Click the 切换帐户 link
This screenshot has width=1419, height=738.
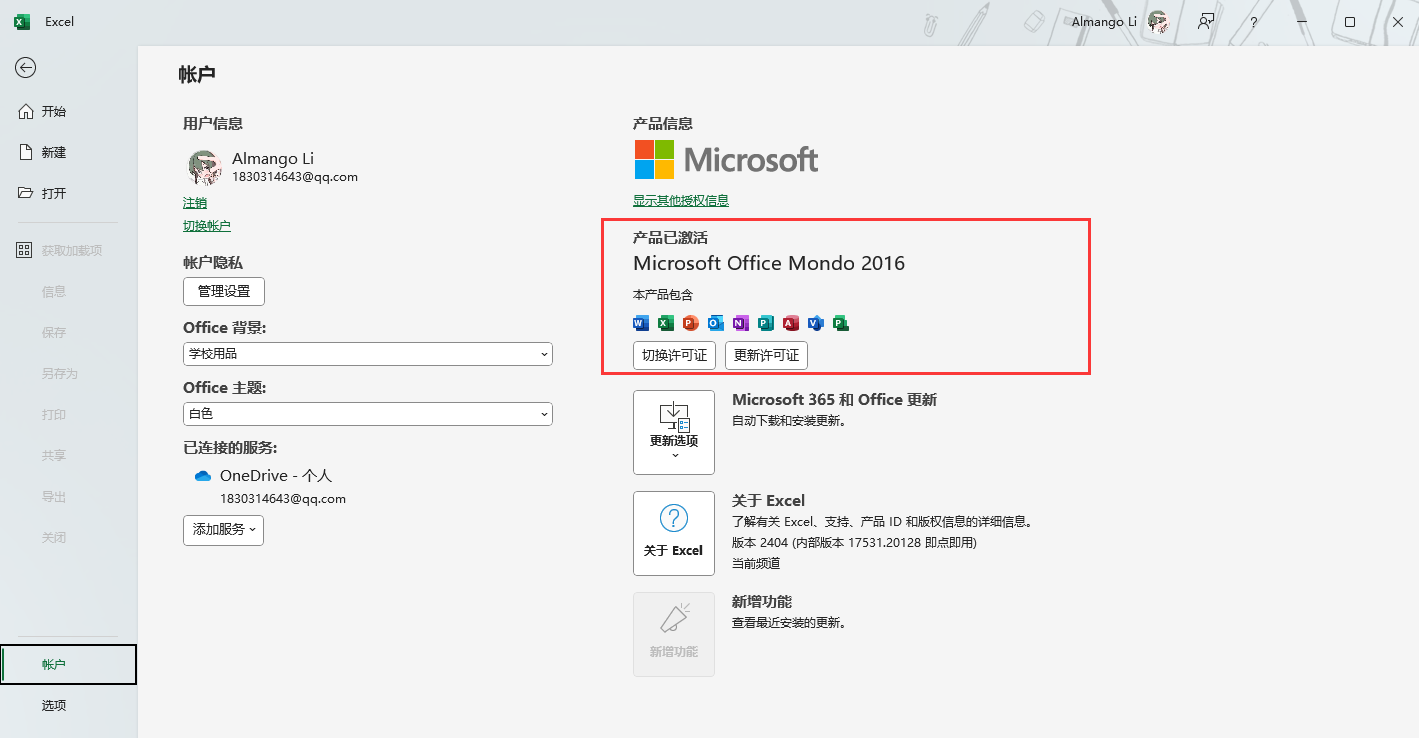[206, 226]
